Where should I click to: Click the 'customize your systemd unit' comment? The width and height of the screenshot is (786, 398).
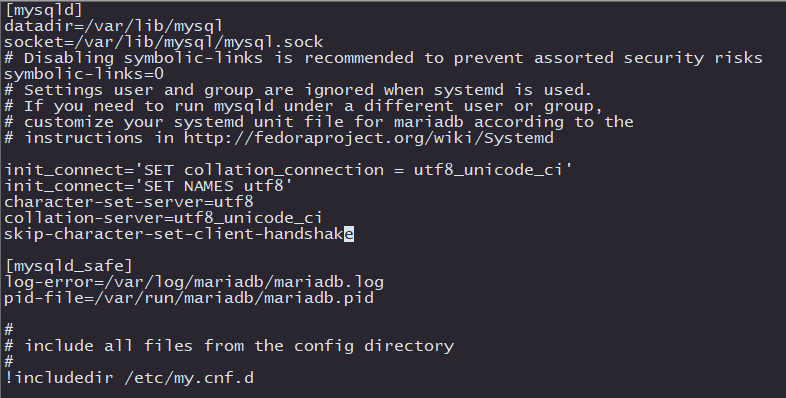(319, 122)
